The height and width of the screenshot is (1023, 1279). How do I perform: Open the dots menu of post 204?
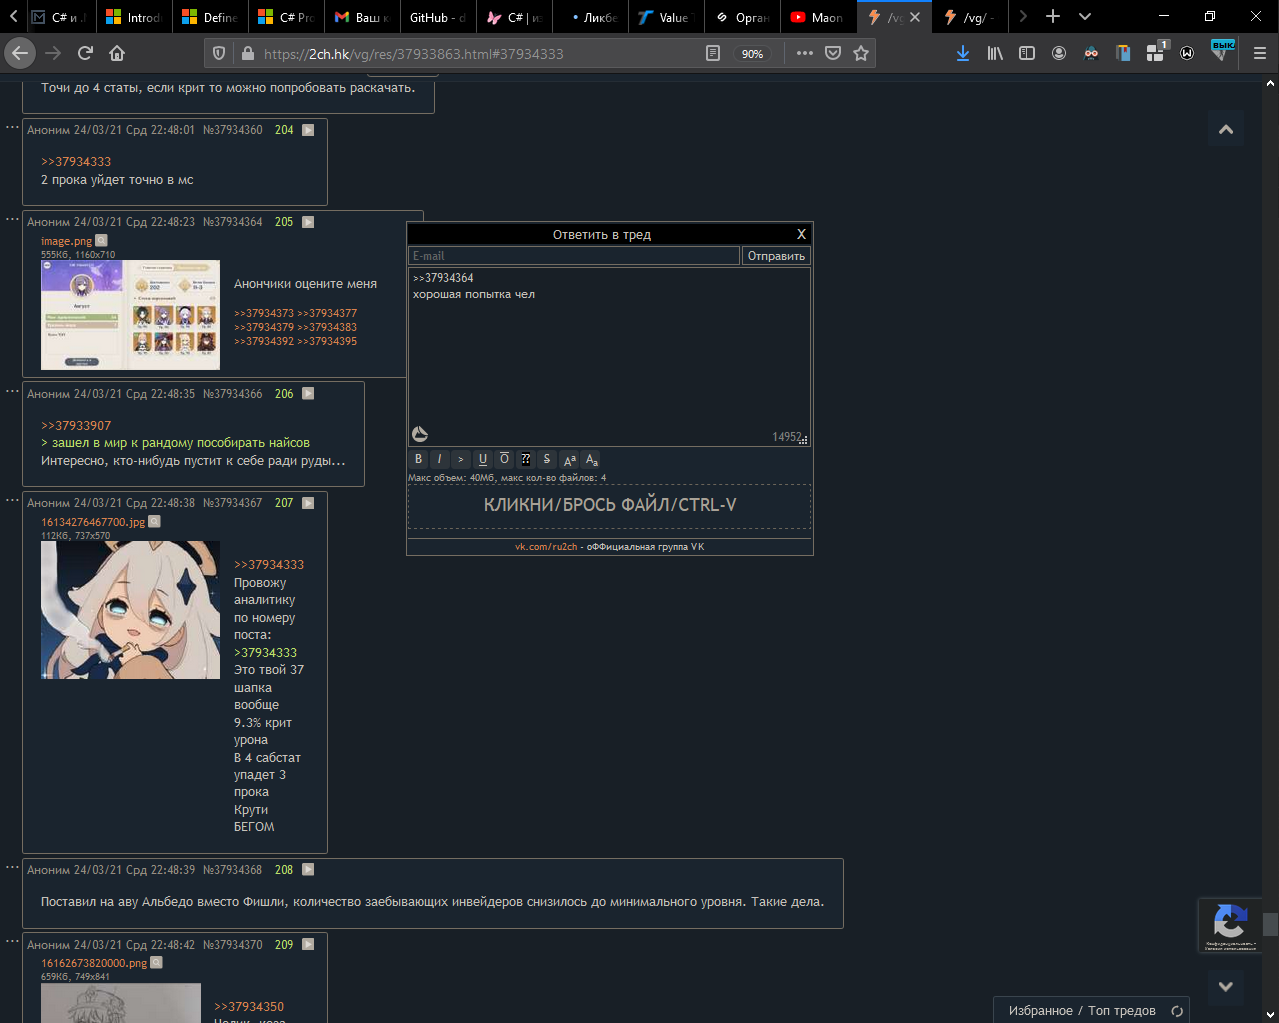(x=12, y=127)
